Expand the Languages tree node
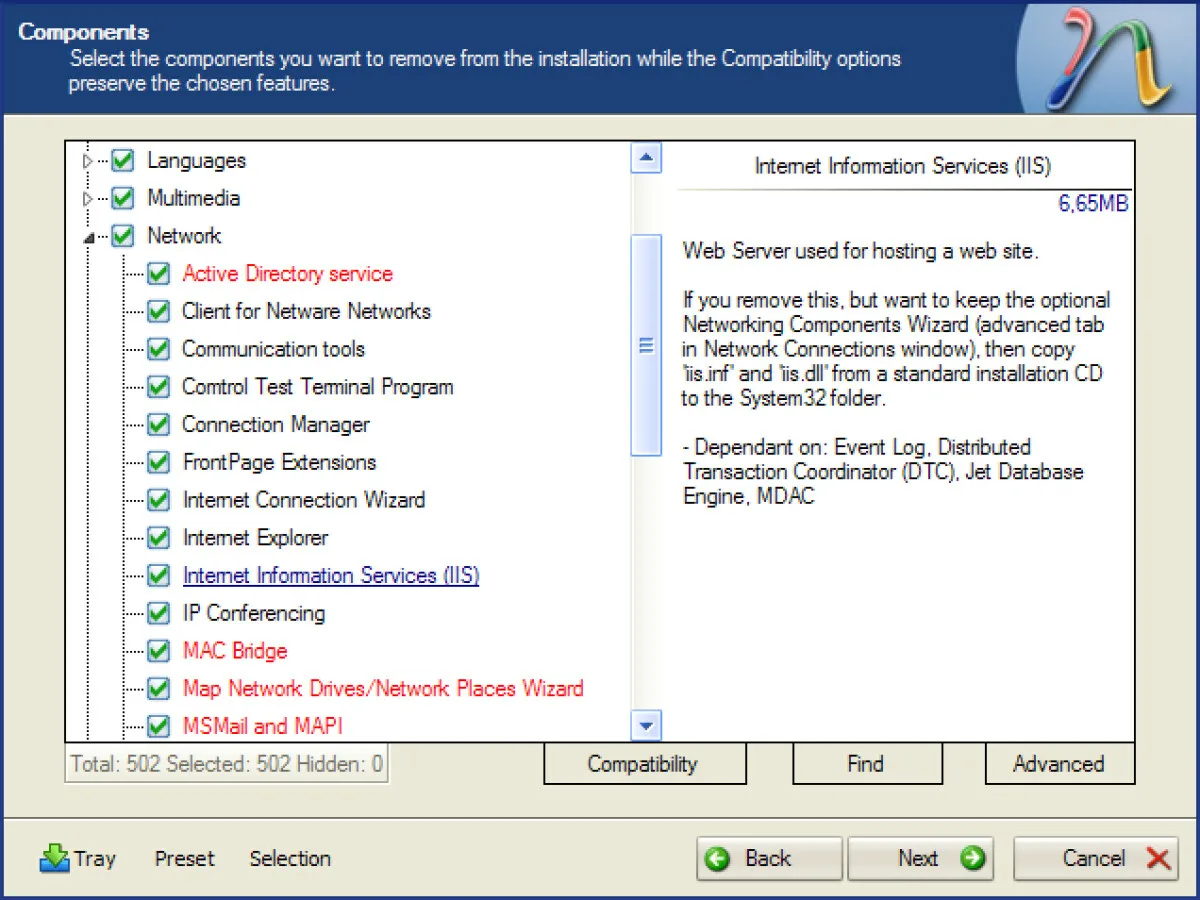This screenshot has height=900, width=1200. tap(88, 161)
